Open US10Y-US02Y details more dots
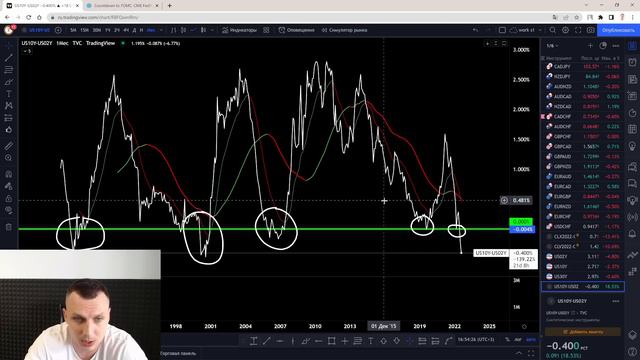This screenshot has height=360, width=640. coord(616,301)
